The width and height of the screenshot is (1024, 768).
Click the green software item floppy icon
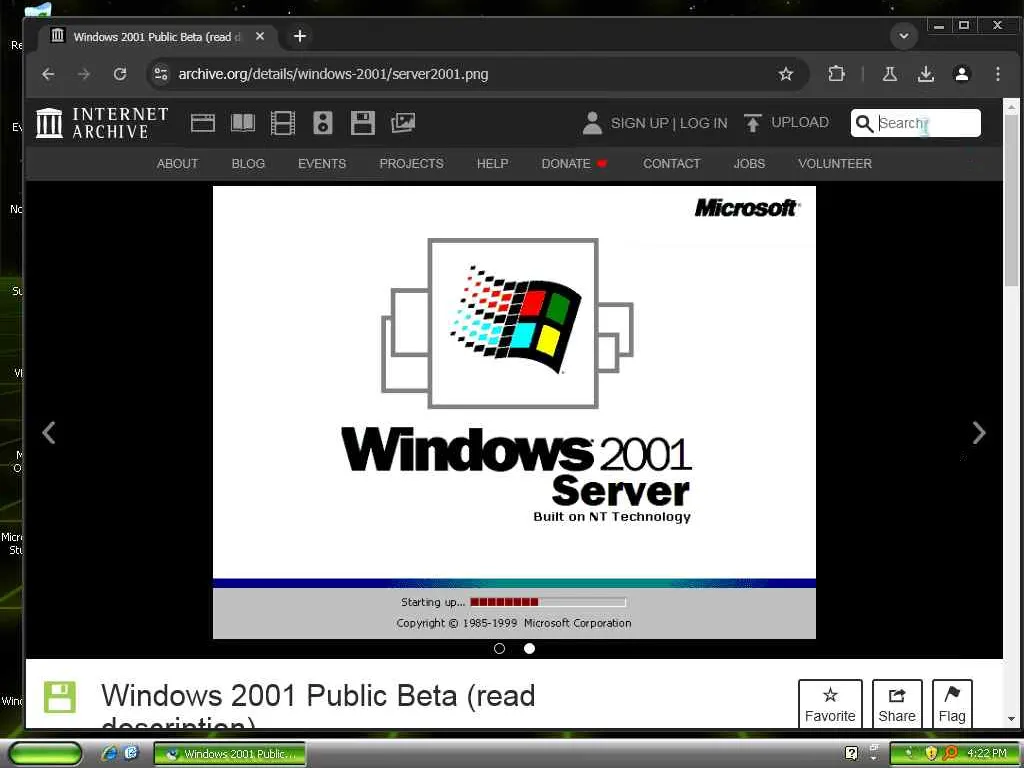[x=59, y=697]
